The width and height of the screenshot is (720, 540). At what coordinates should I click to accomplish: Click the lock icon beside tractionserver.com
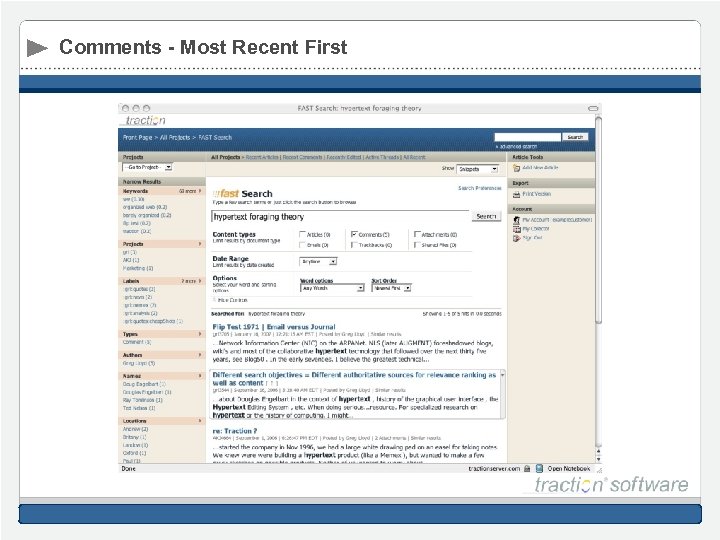(527, 468)
